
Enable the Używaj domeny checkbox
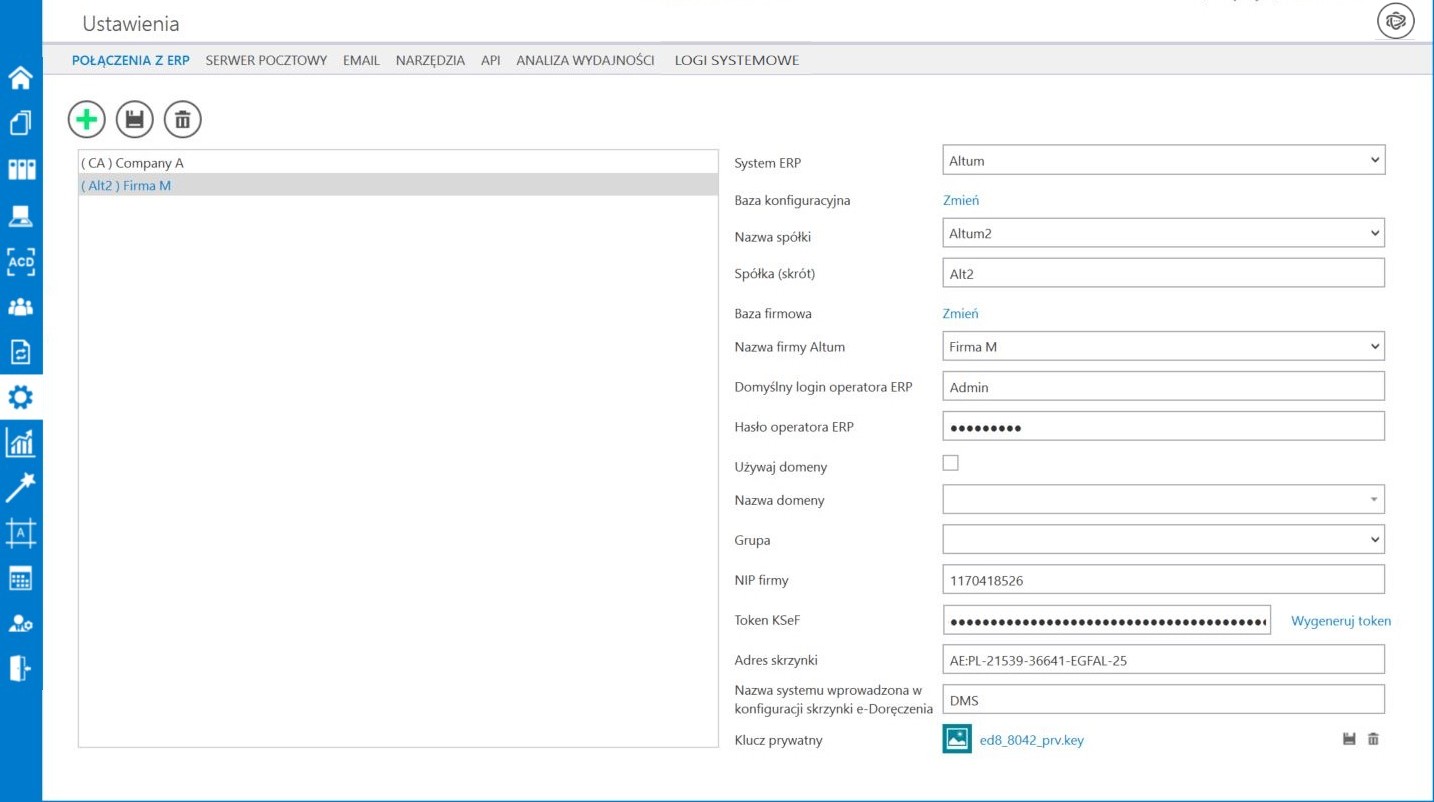click(x=951, y=463)
